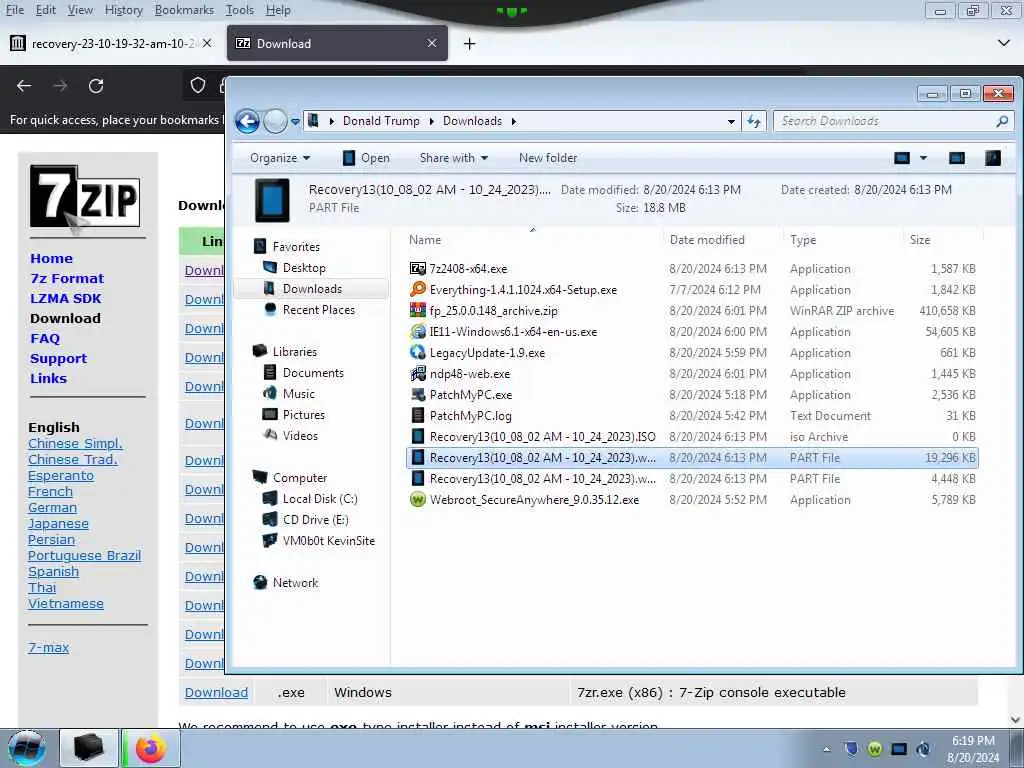The image size is (1024, 768).
Task: Open Firefox History menu
Action: click(x=123, y=10)
